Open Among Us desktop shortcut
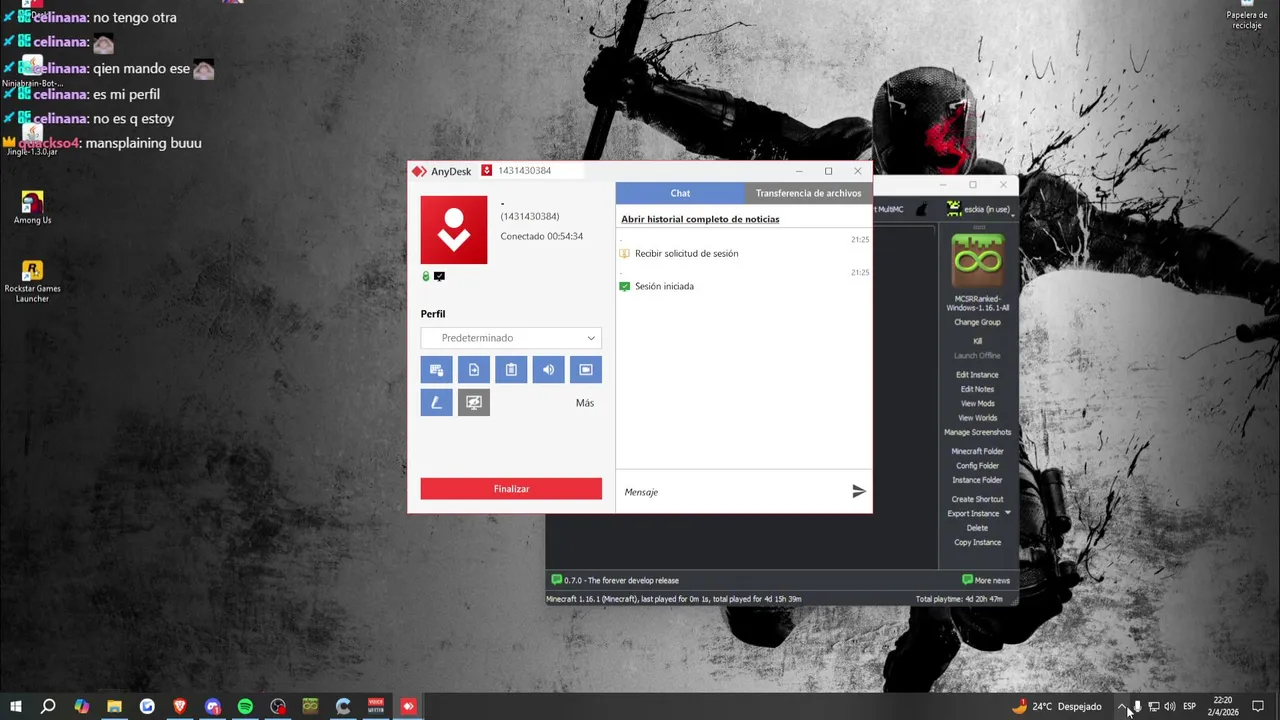The width and height of the screenshot is (1280, 720). point(33,207)
